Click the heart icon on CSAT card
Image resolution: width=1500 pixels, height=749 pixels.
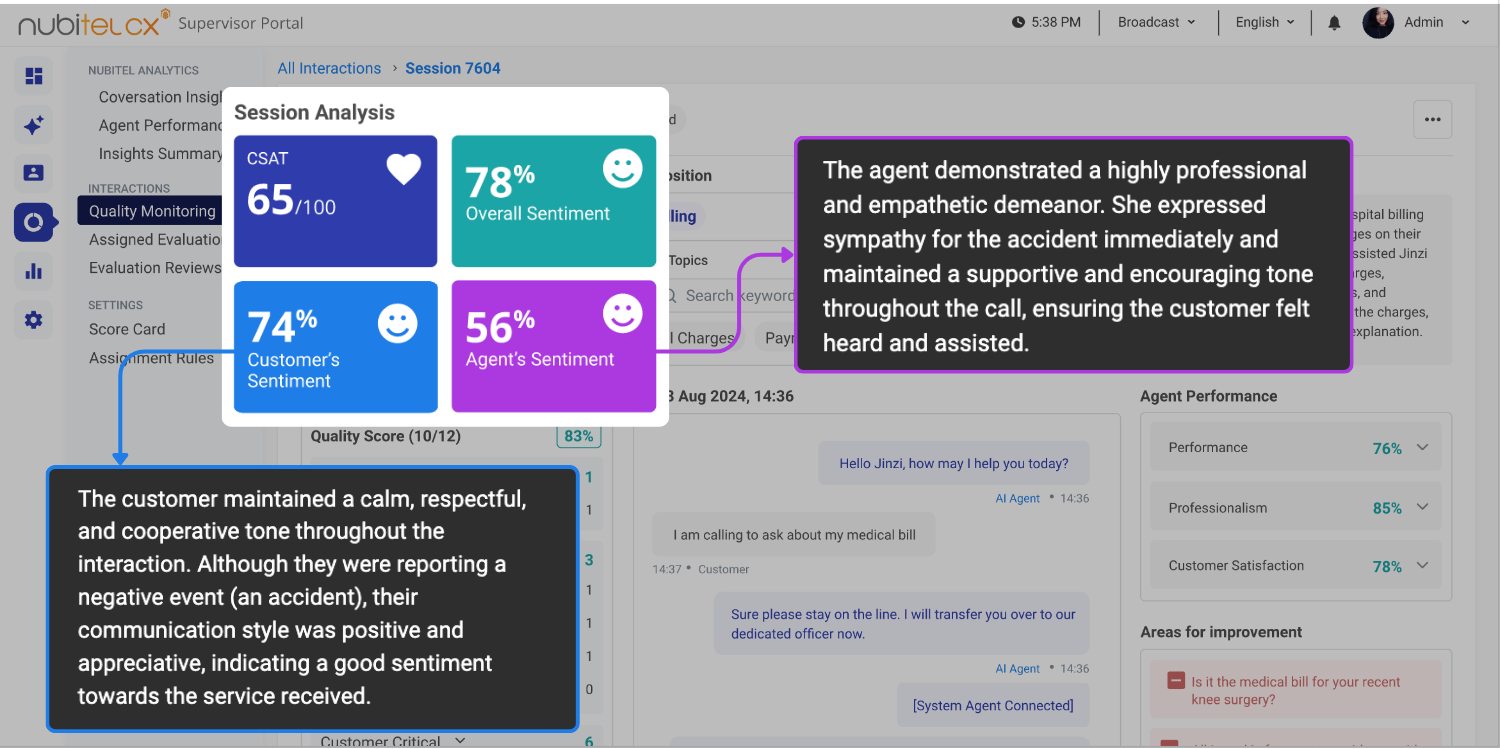404,170
